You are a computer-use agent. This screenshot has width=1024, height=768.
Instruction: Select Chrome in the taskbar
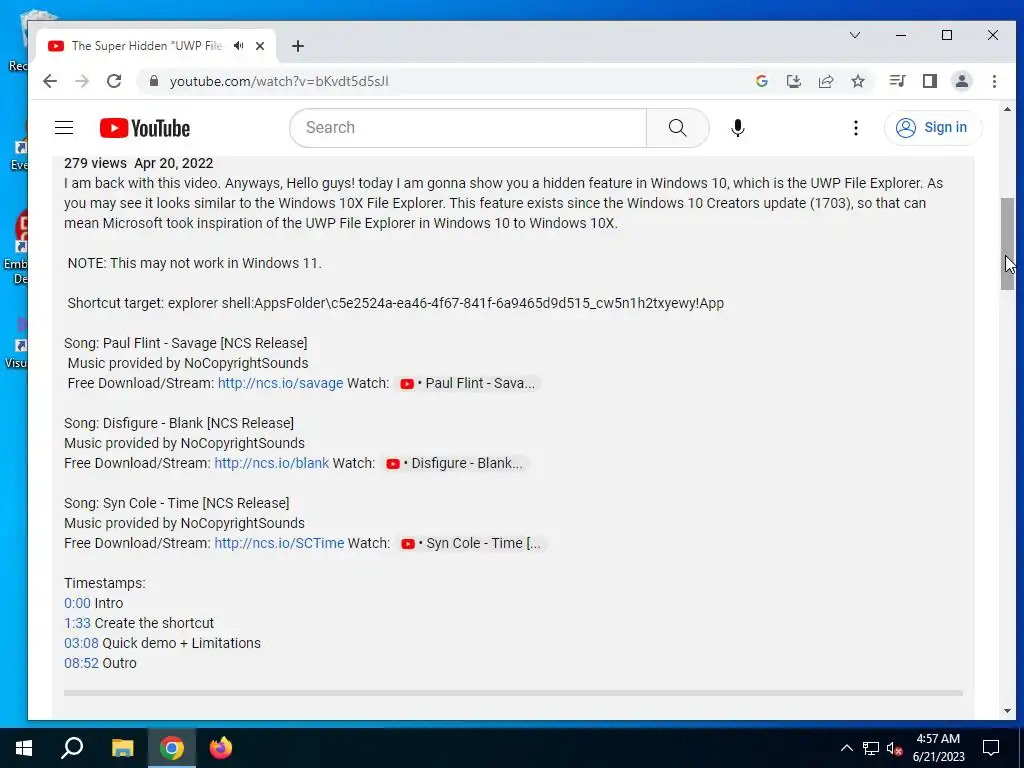tap(172, 748)
